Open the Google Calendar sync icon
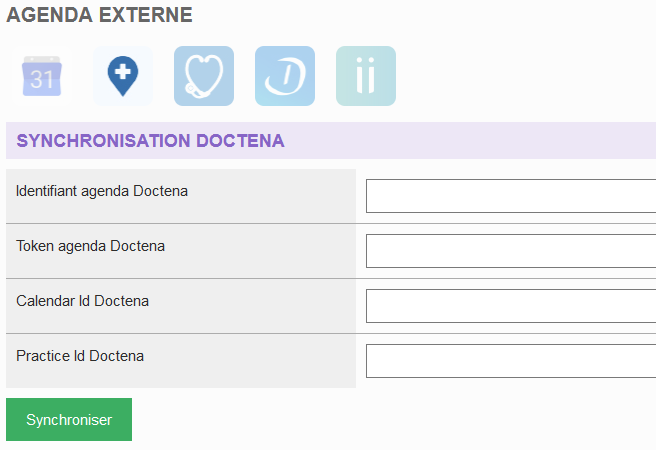Screen dimensions: 656x450 tap(42, 76)
